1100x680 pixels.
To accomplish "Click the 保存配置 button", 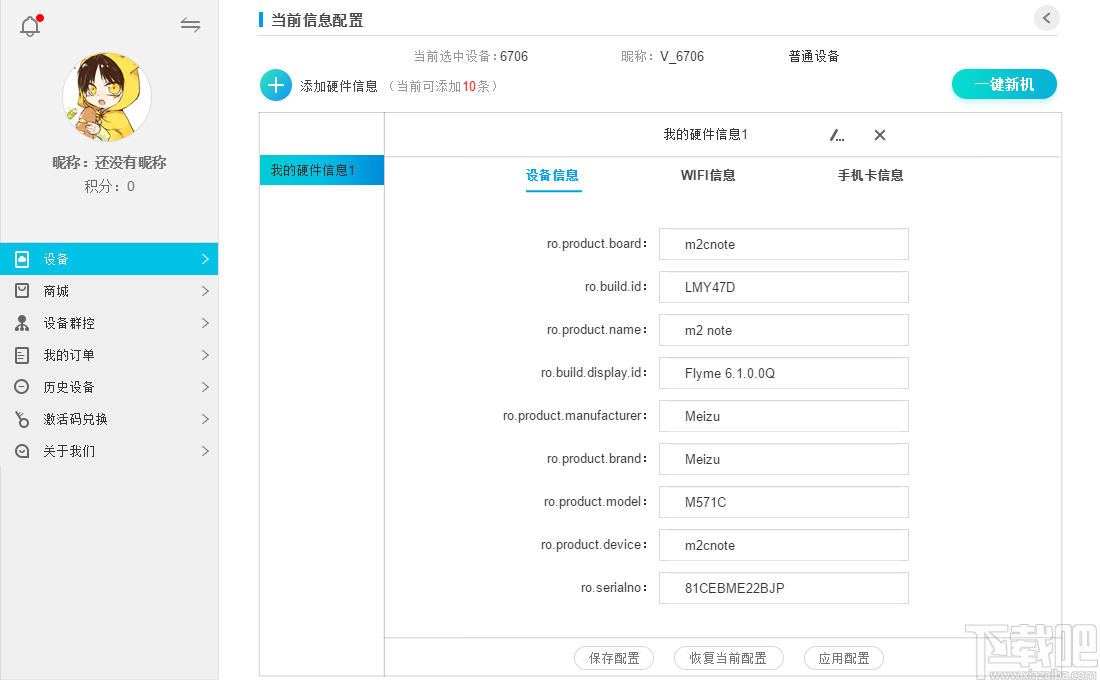I will (614, 658).
